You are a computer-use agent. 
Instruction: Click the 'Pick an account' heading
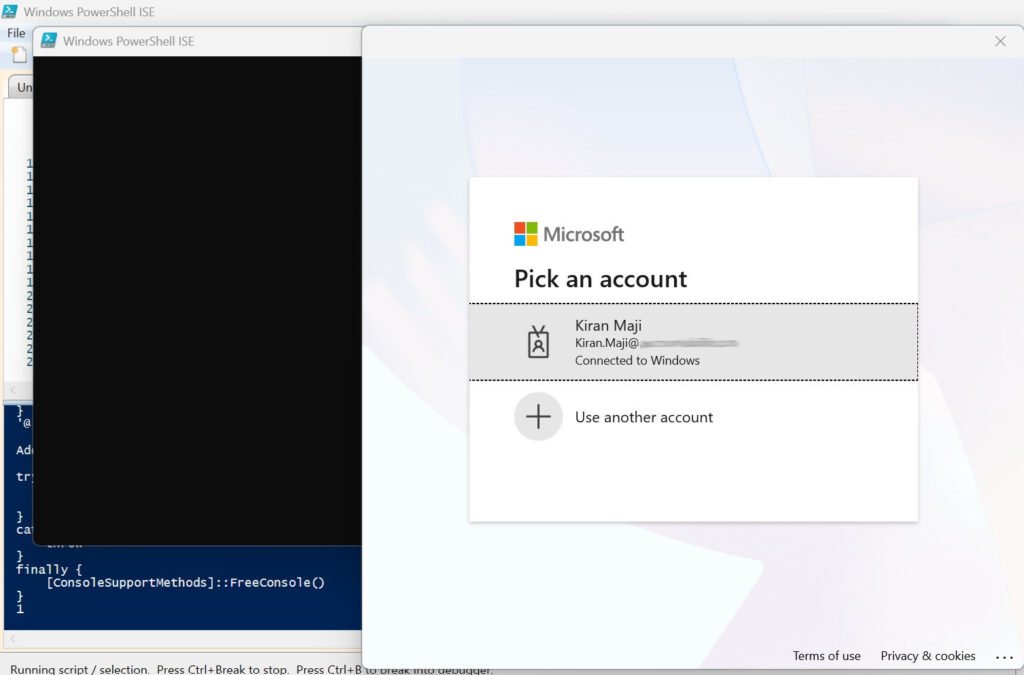(600, 279)
